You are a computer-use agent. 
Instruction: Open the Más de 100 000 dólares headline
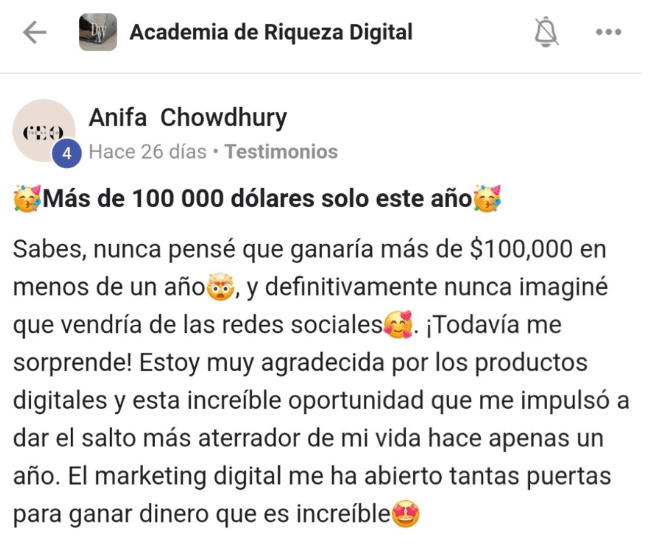[257, 198]
